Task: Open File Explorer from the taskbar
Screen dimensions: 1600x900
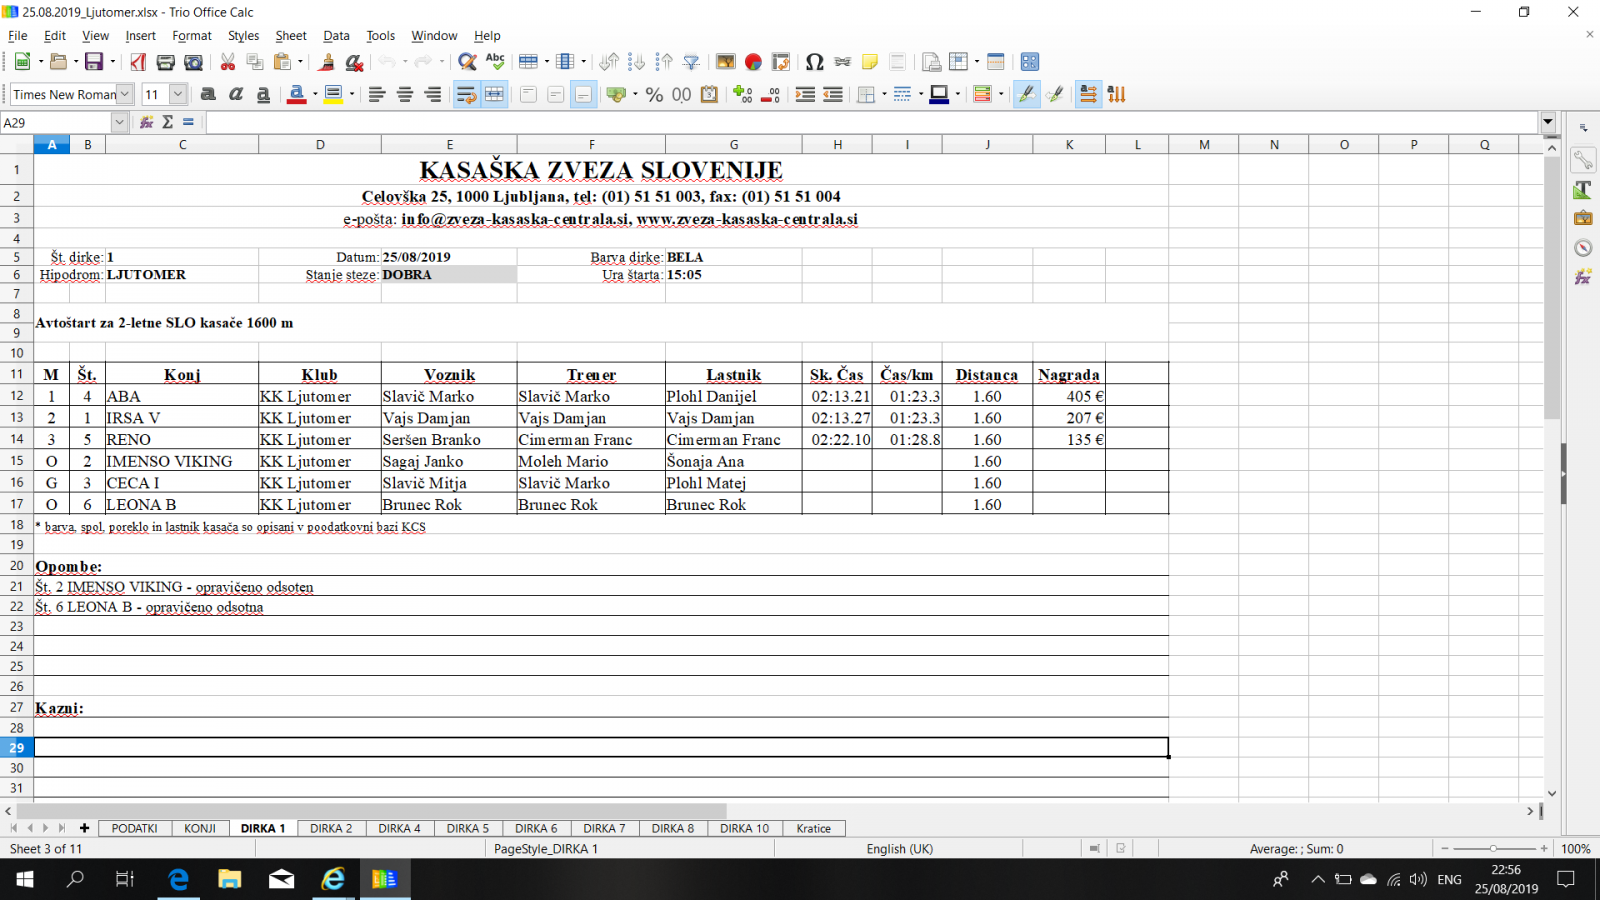Action: (230, 879)
